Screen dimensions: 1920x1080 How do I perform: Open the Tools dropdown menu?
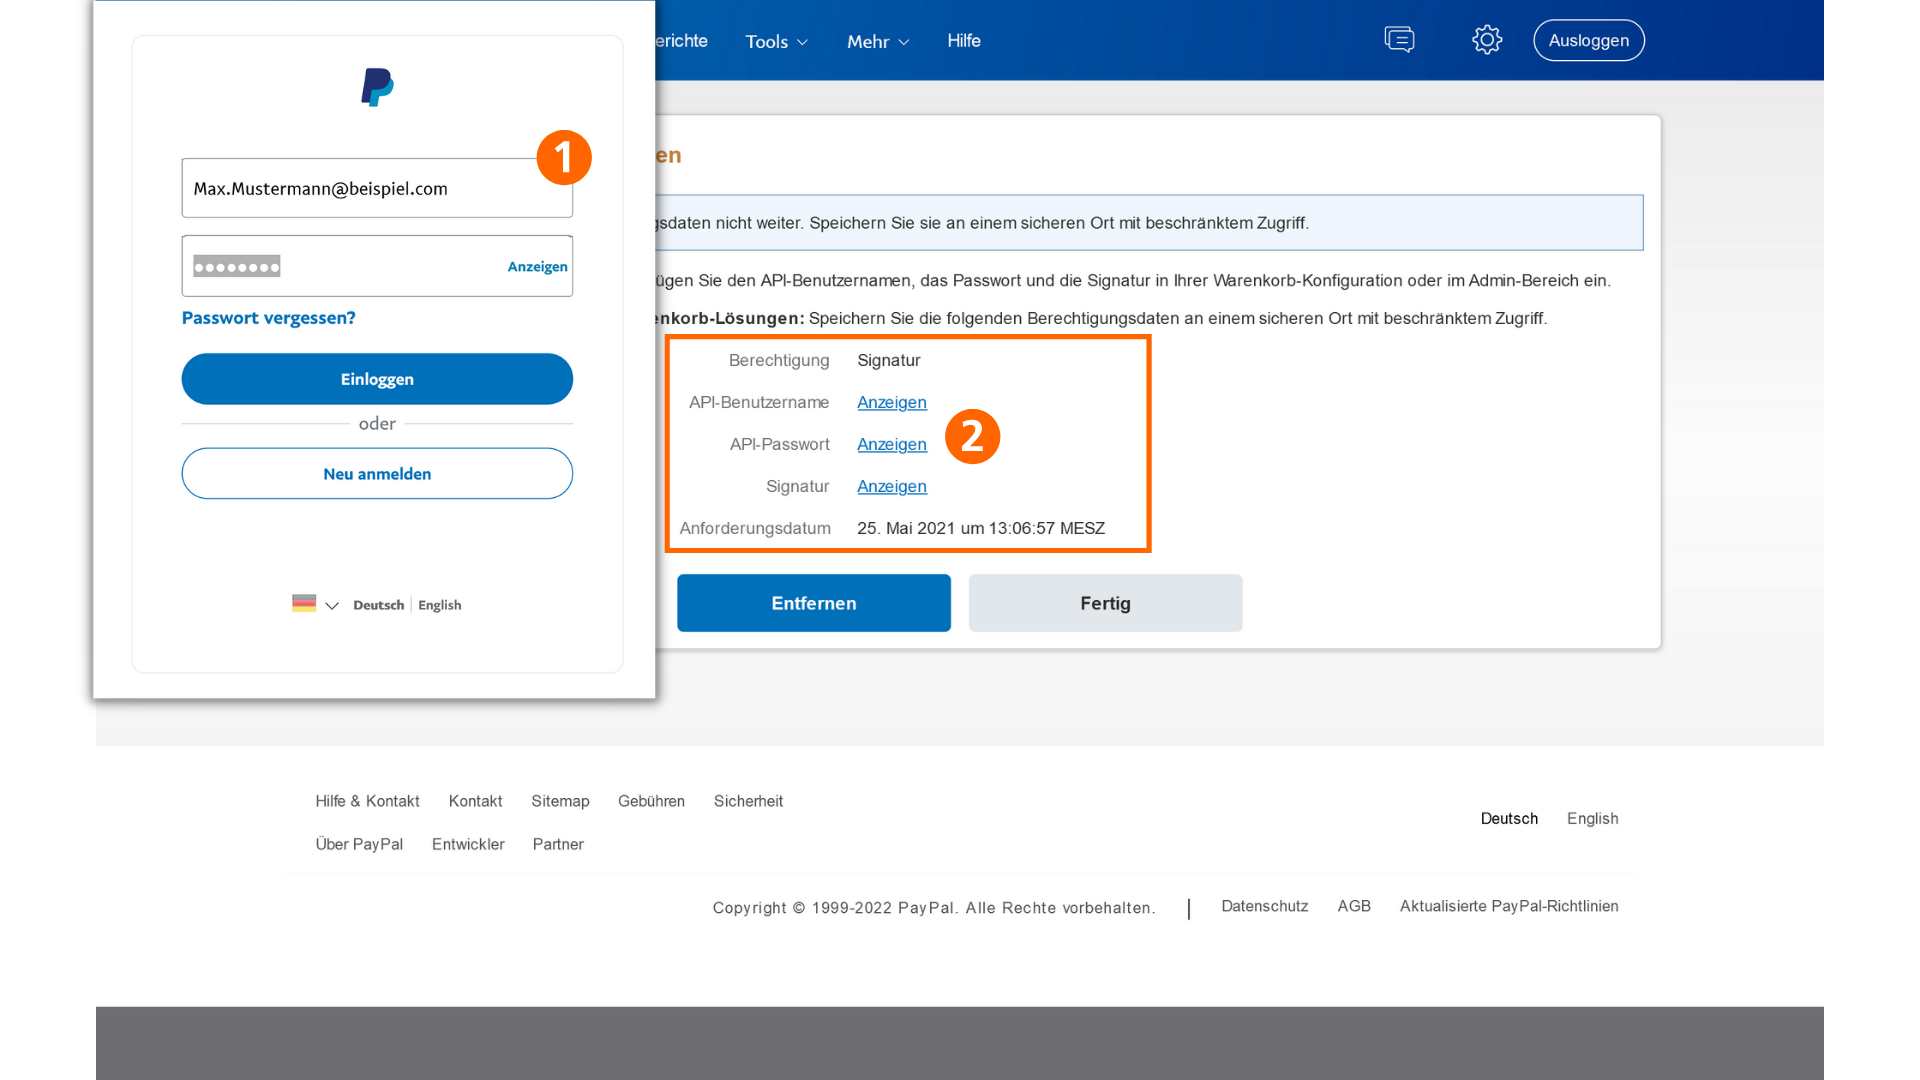776,41
